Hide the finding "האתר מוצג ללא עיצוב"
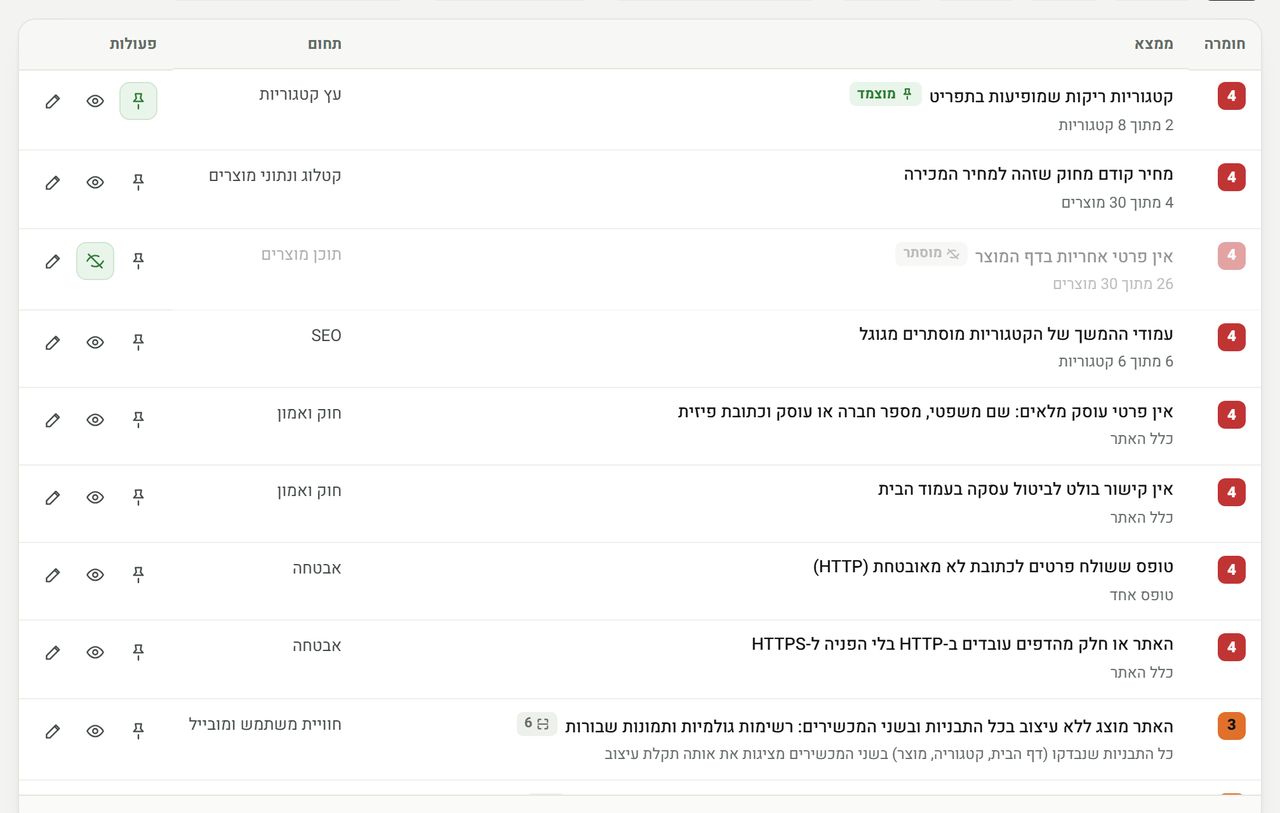Image resolution: width=1280 pixels, height=813 pixels. (95, 731)
